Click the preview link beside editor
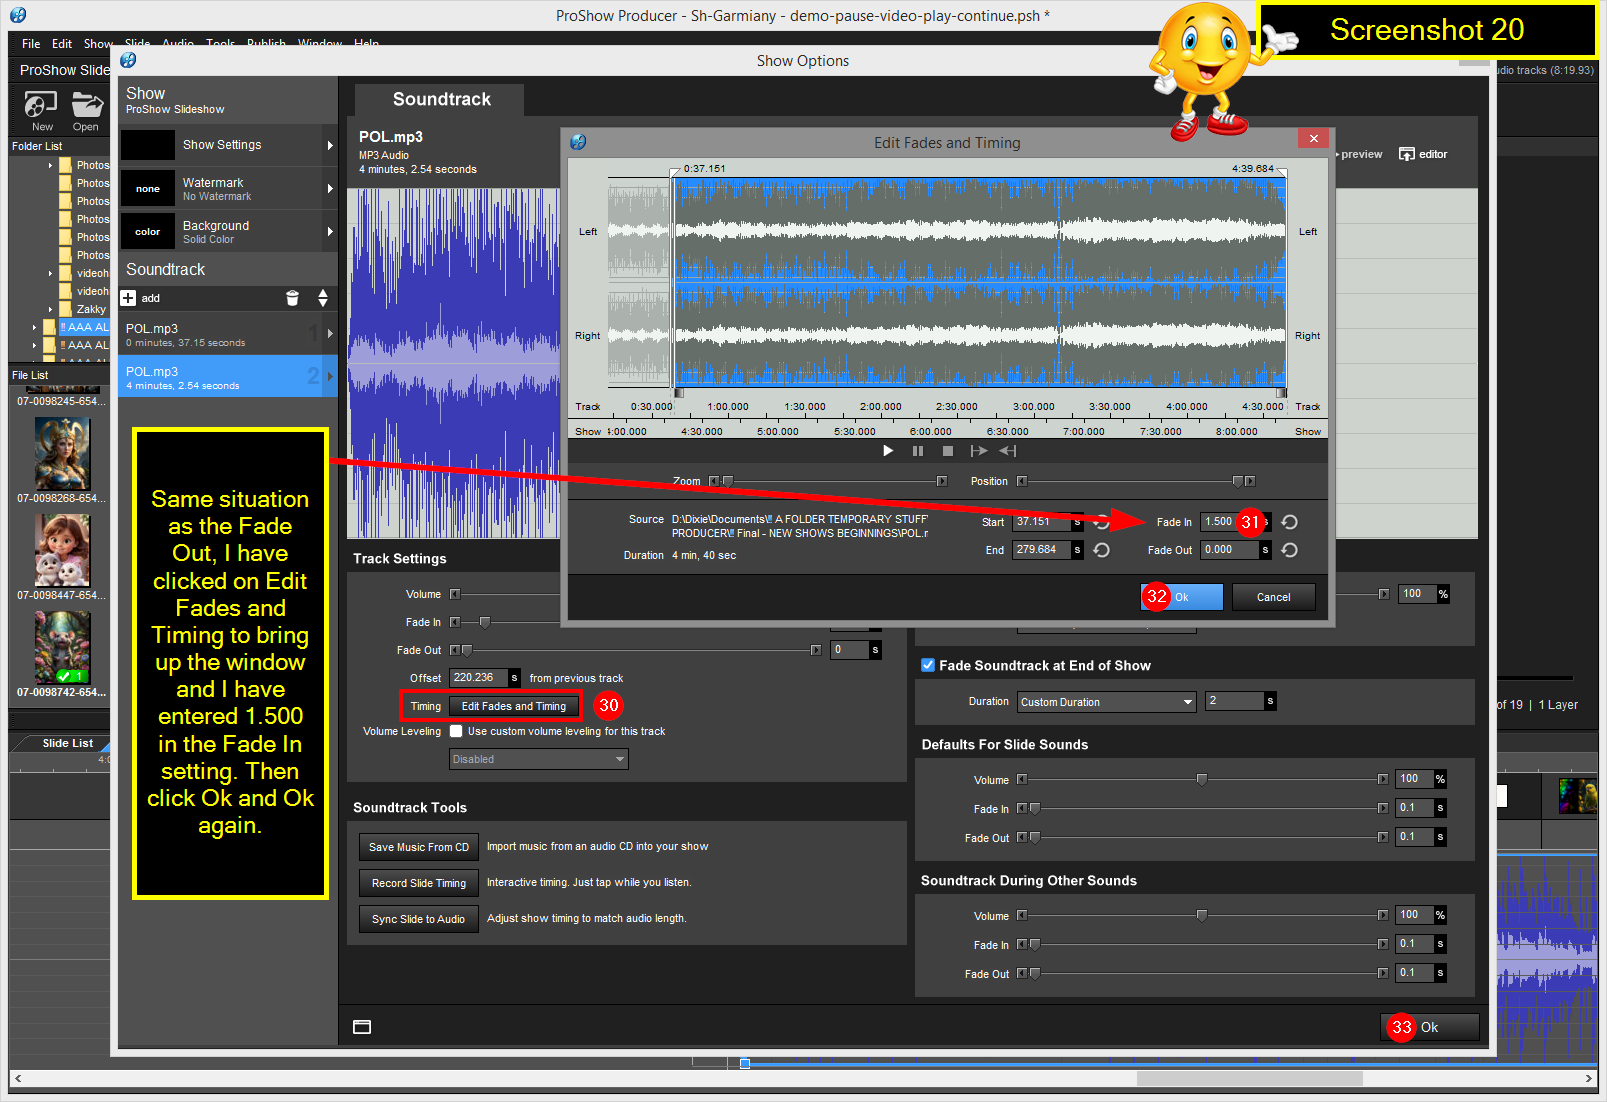Viewport: 1607px width, 1102px height. (1362, 154)
